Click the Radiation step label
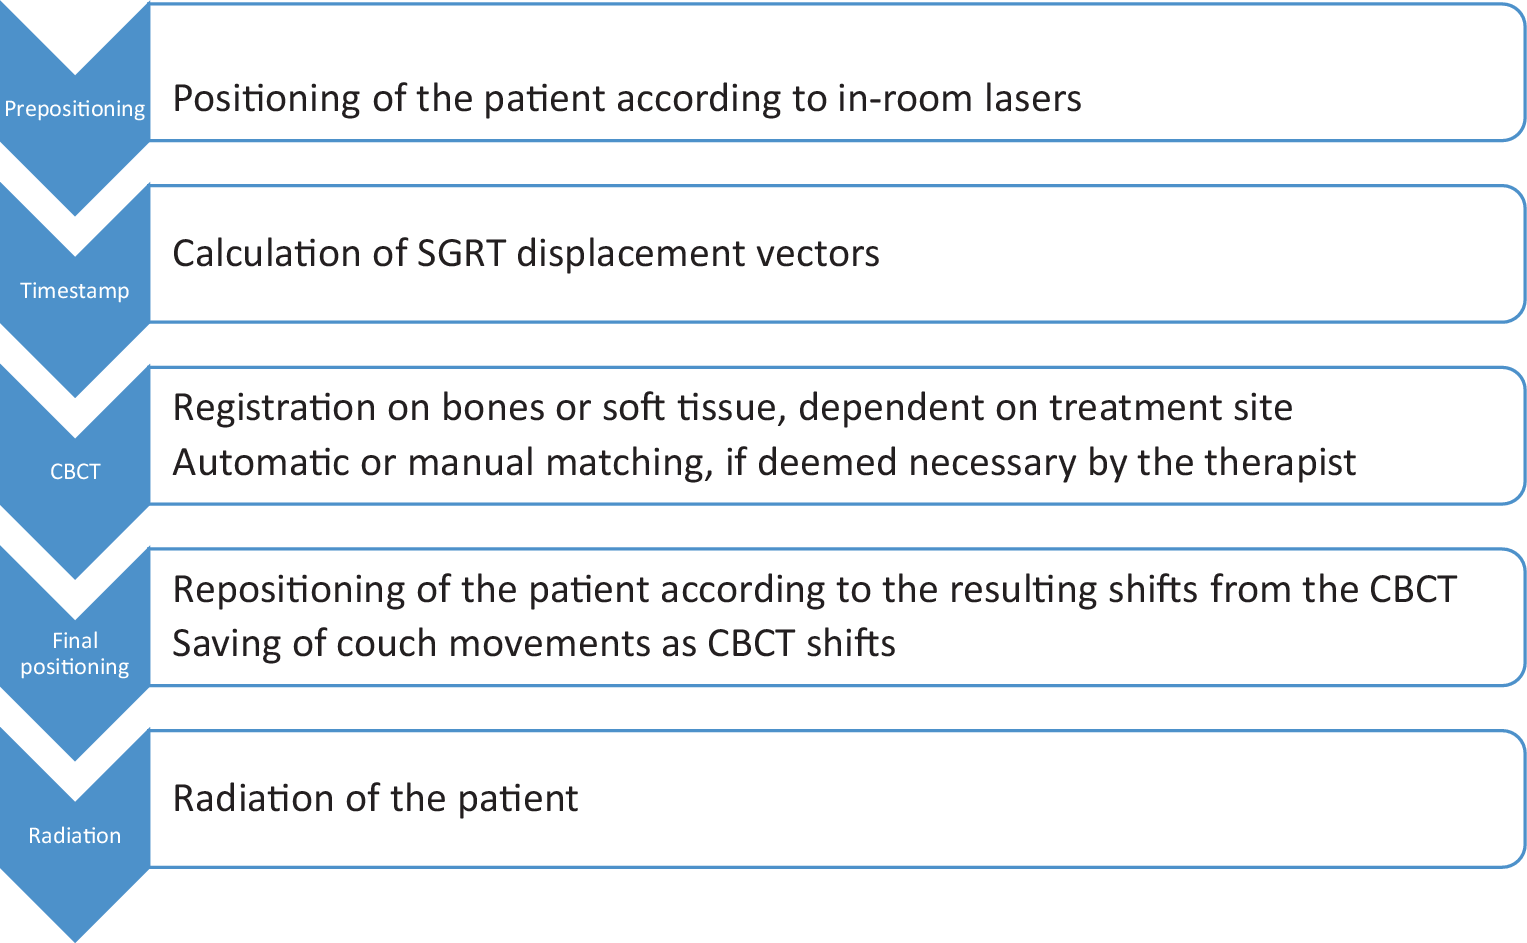 pos(75,836)
